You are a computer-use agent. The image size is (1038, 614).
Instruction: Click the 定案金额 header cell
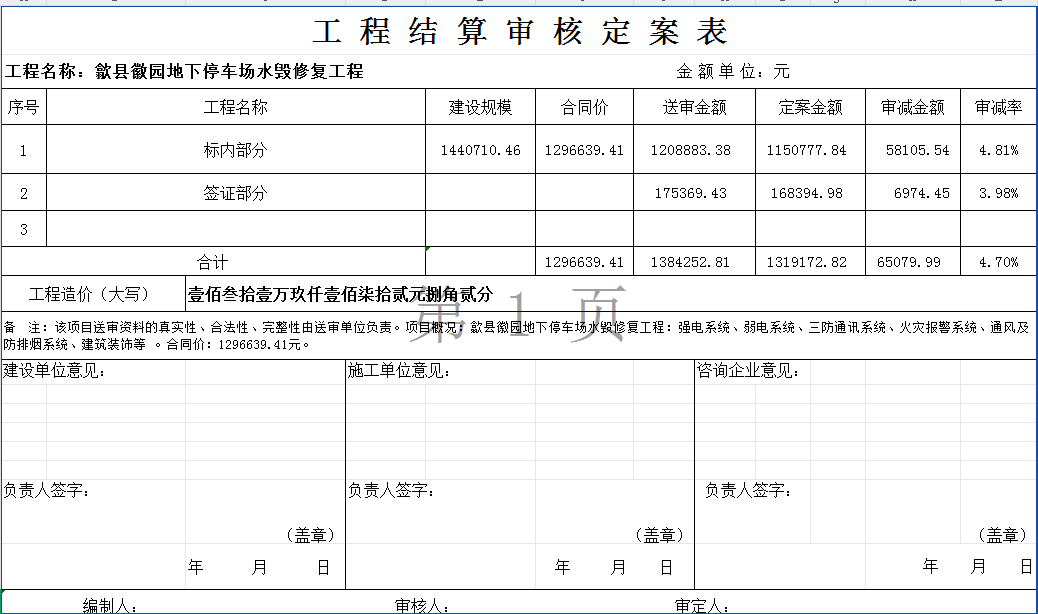click(x=810, y=107)
